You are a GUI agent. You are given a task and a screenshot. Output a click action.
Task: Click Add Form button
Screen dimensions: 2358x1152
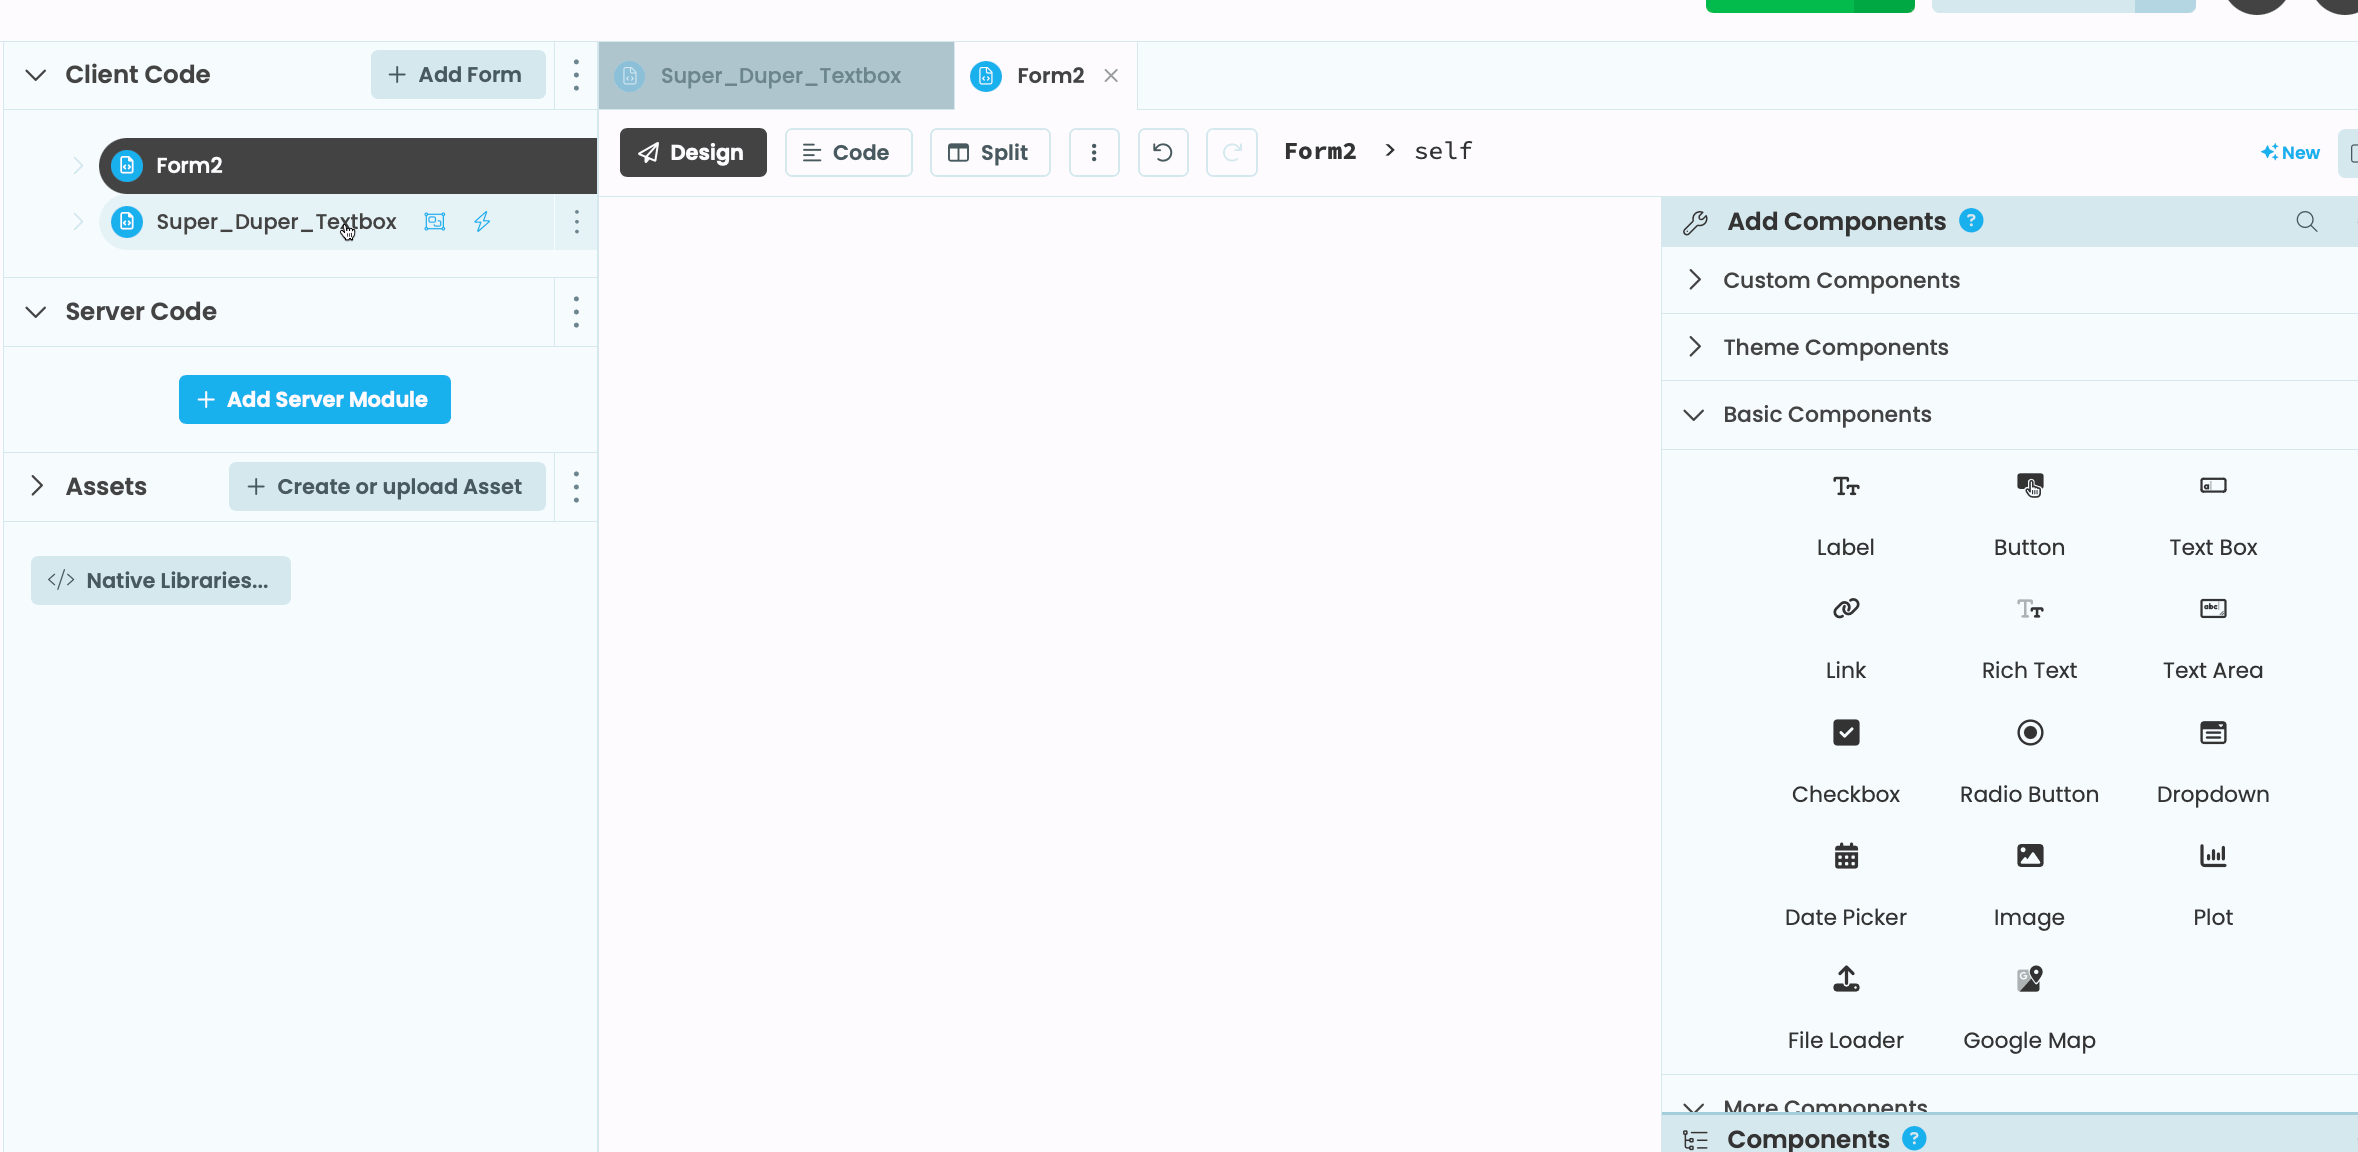point(458,75)
